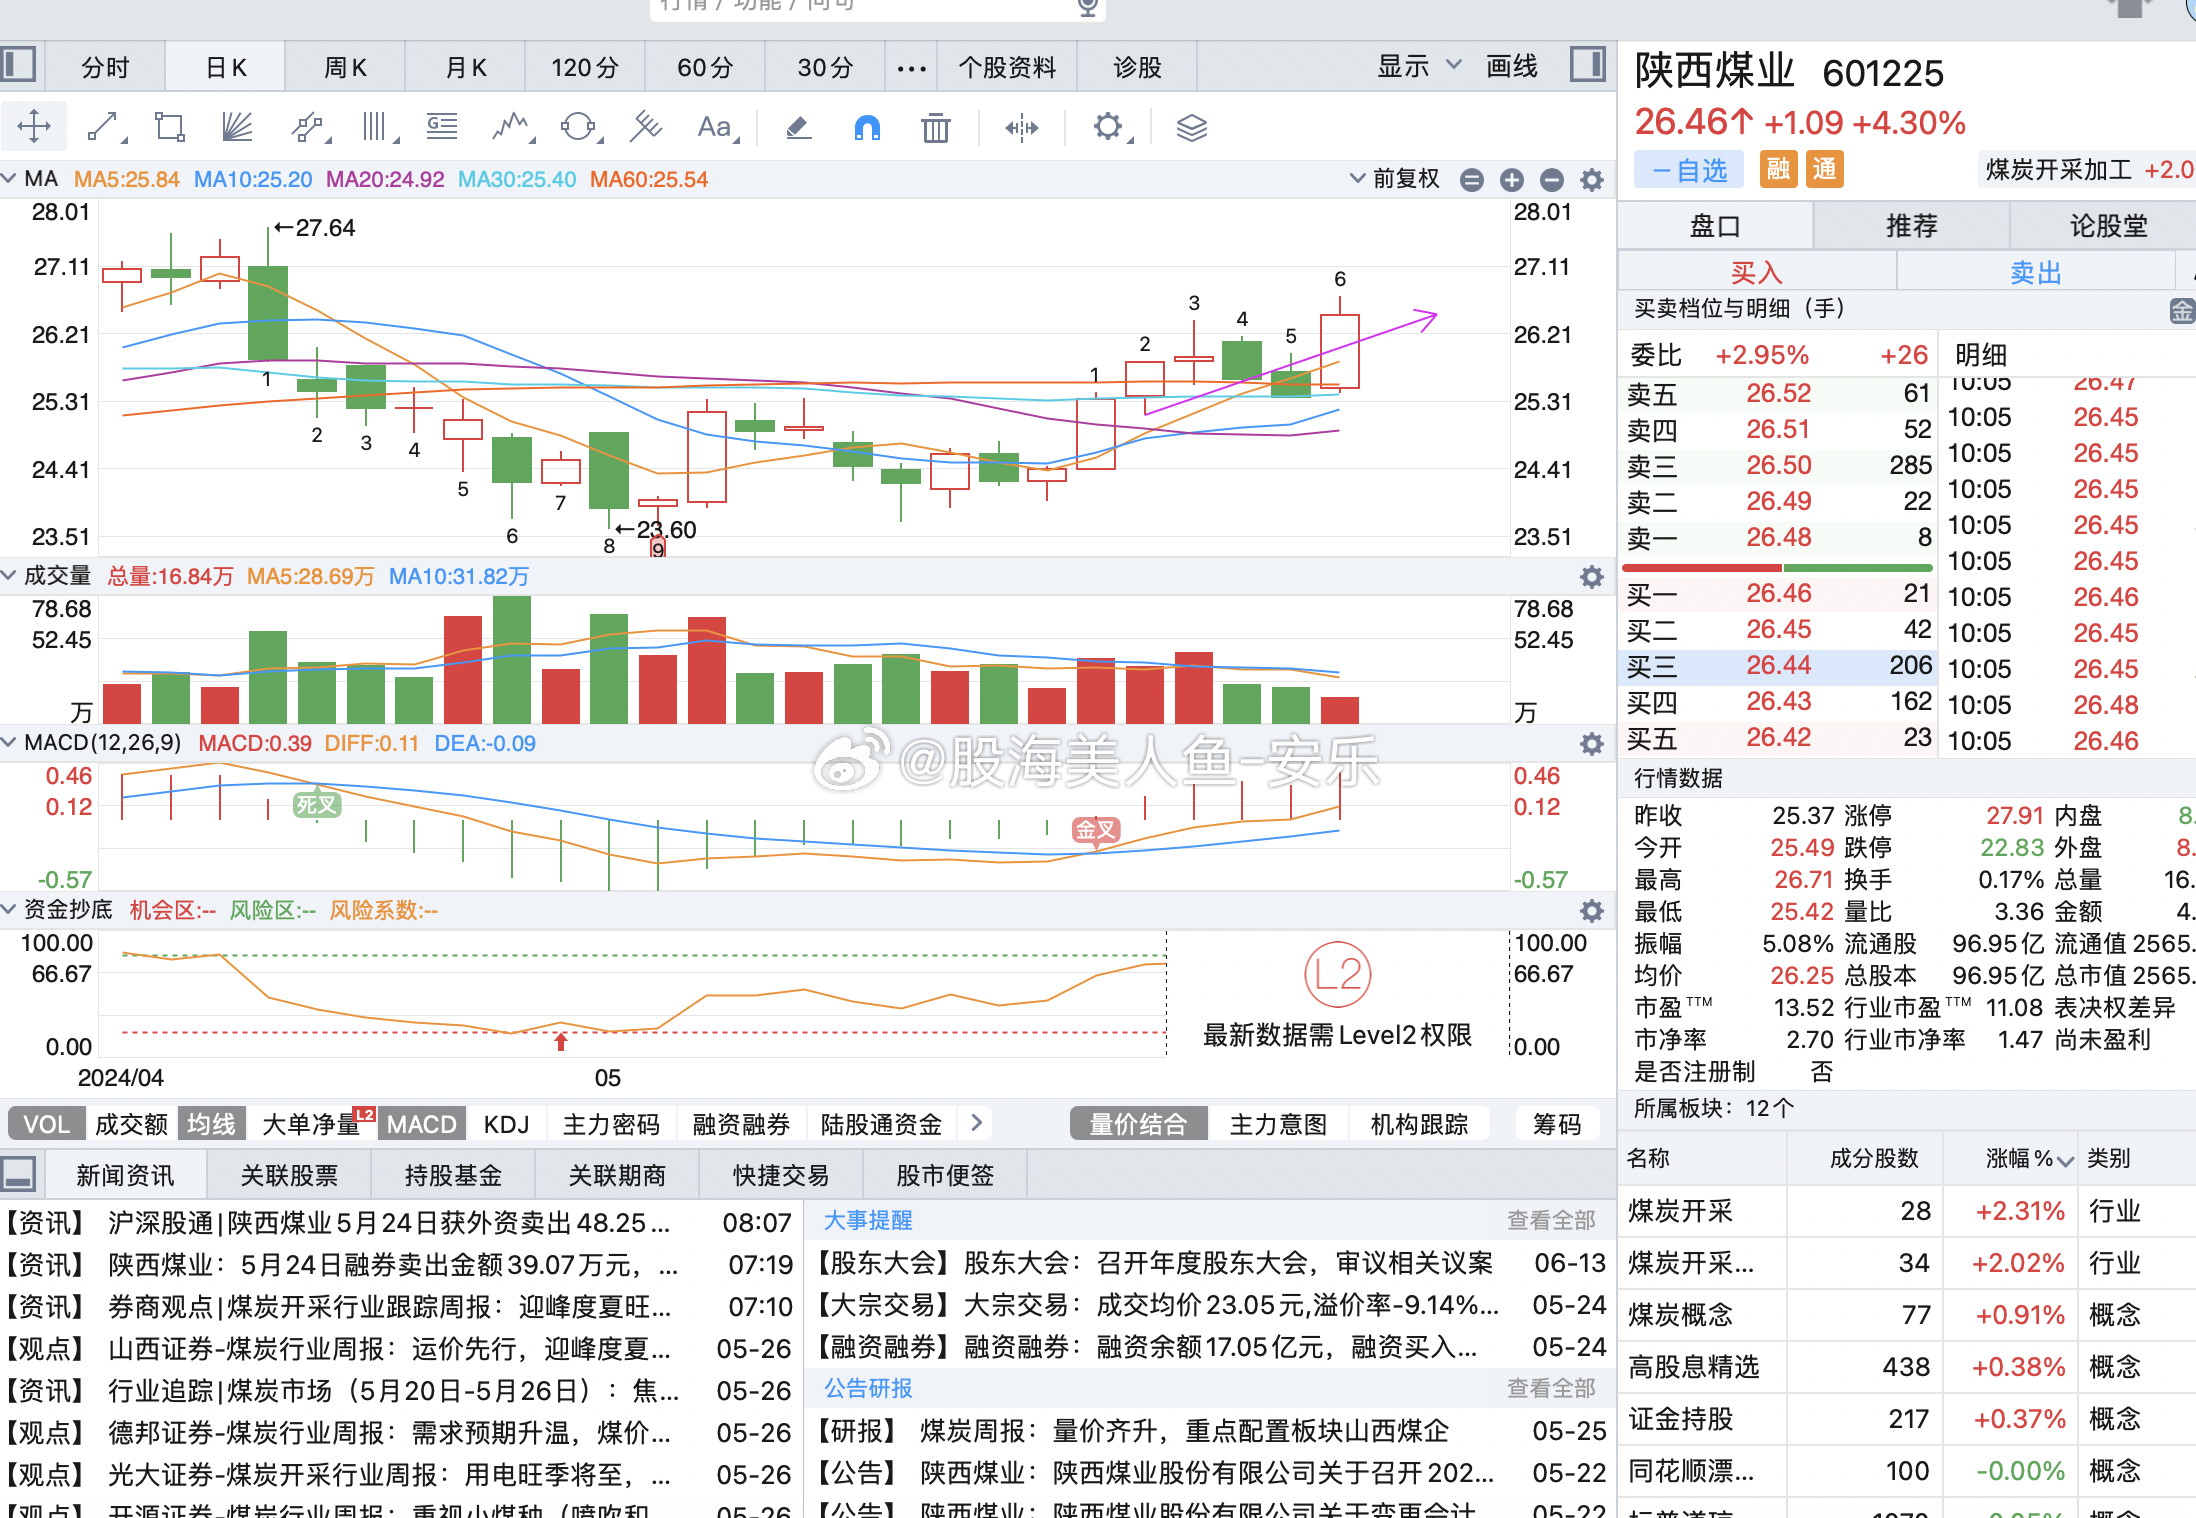Select the circle arc drawing tool
The width and height of the screenshot is (2196, 1518).
(x=578, y=127)
